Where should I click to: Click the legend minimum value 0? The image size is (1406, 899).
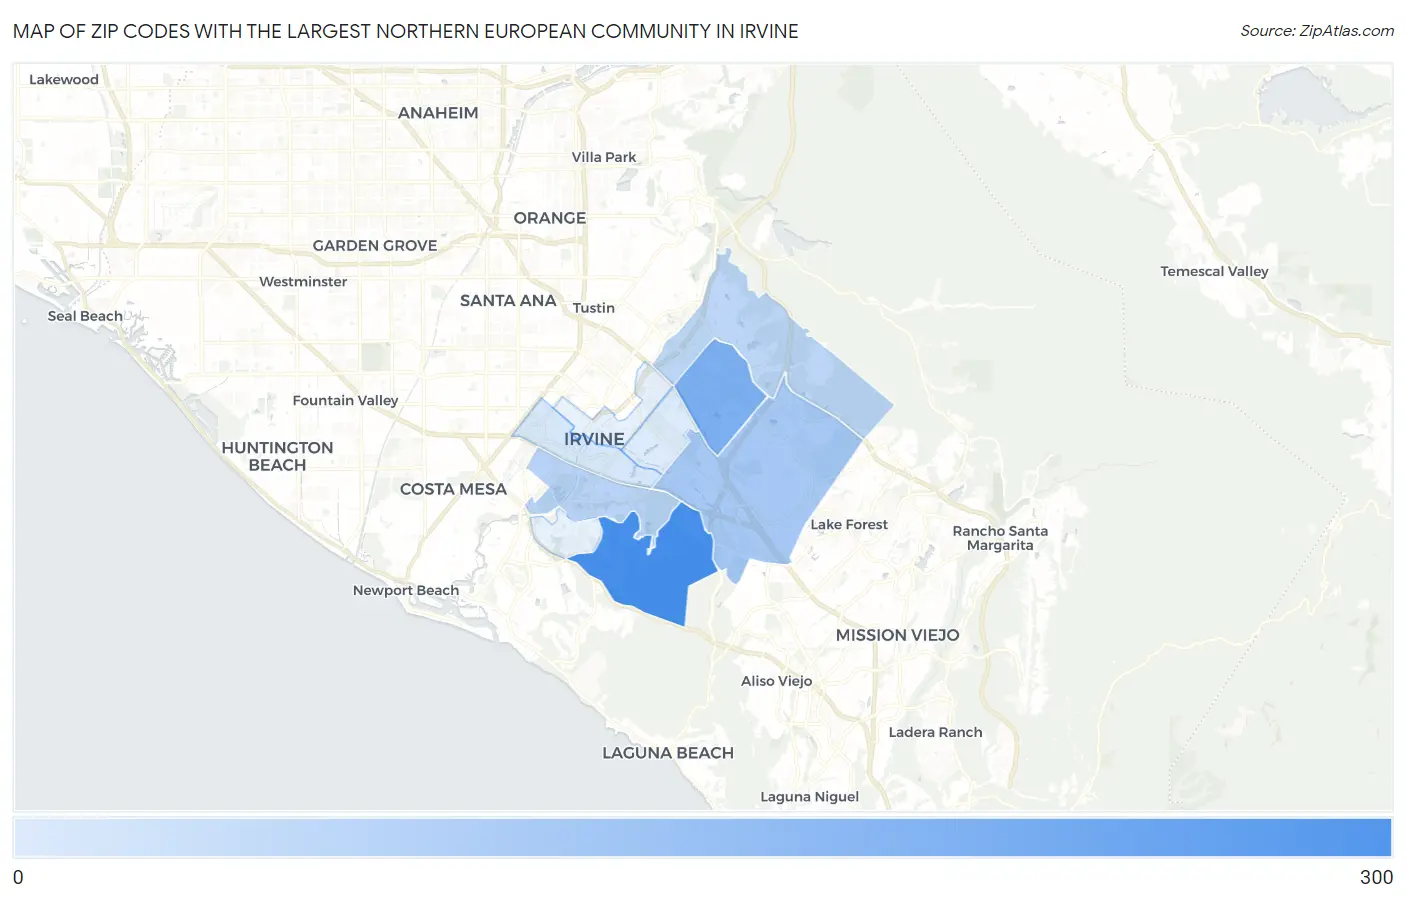click(18, 877)
